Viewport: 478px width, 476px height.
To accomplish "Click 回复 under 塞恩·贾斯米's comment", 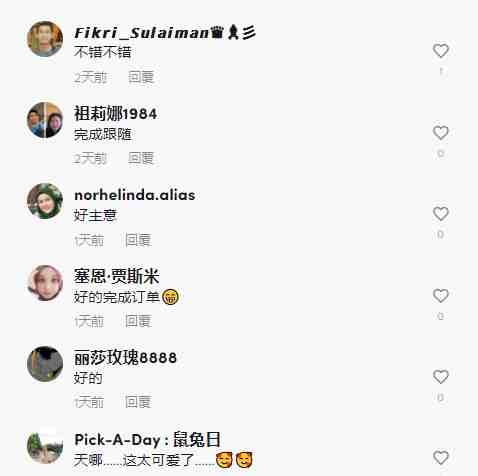I will pyautogui.click(x=138, y=321).
